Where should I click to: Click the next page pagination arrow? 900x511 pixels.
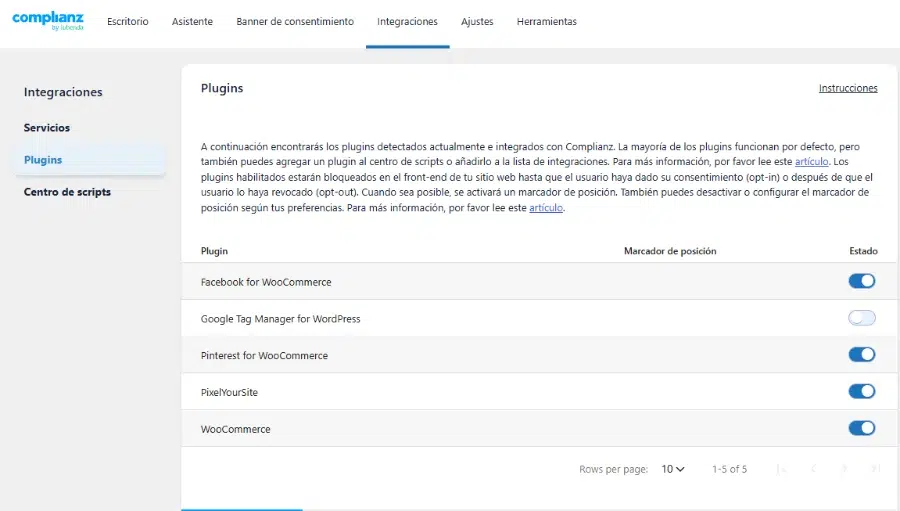click(844, 469)
